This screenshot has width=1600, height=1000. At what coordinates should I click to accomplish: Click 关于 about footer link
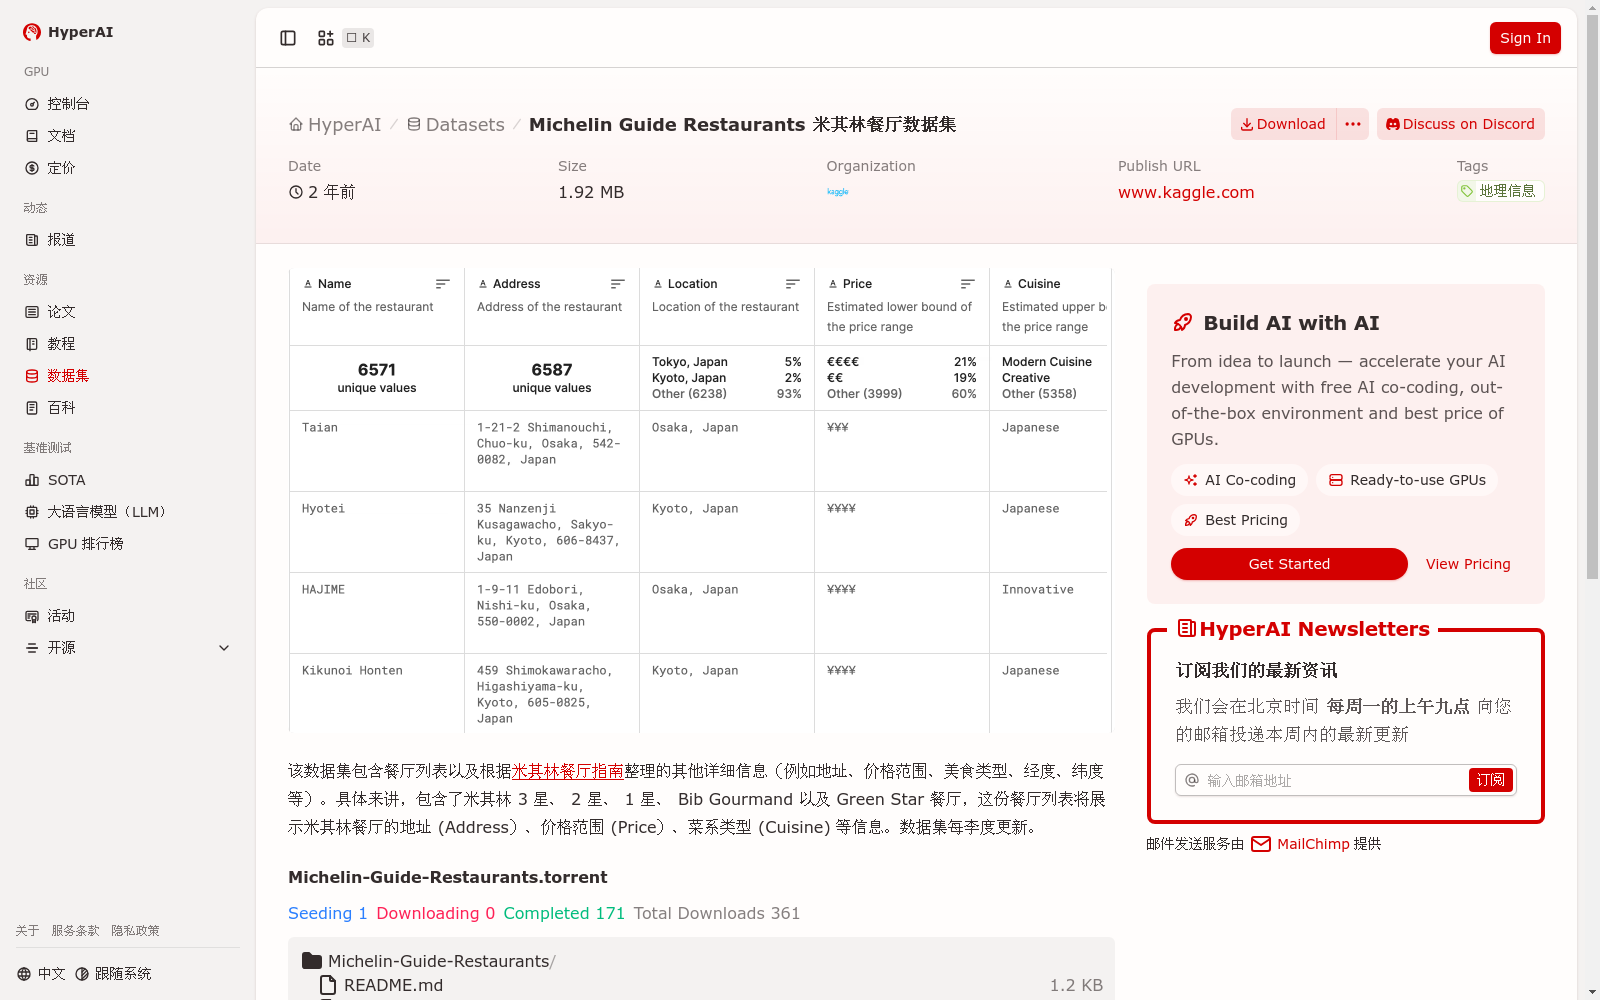27,931
